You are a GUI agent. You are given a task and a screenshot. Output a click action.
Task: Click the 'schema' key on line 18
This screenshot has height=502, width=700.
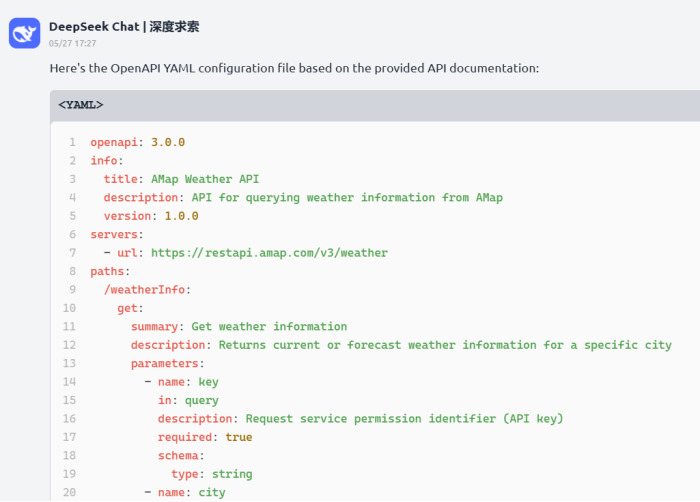178,456
